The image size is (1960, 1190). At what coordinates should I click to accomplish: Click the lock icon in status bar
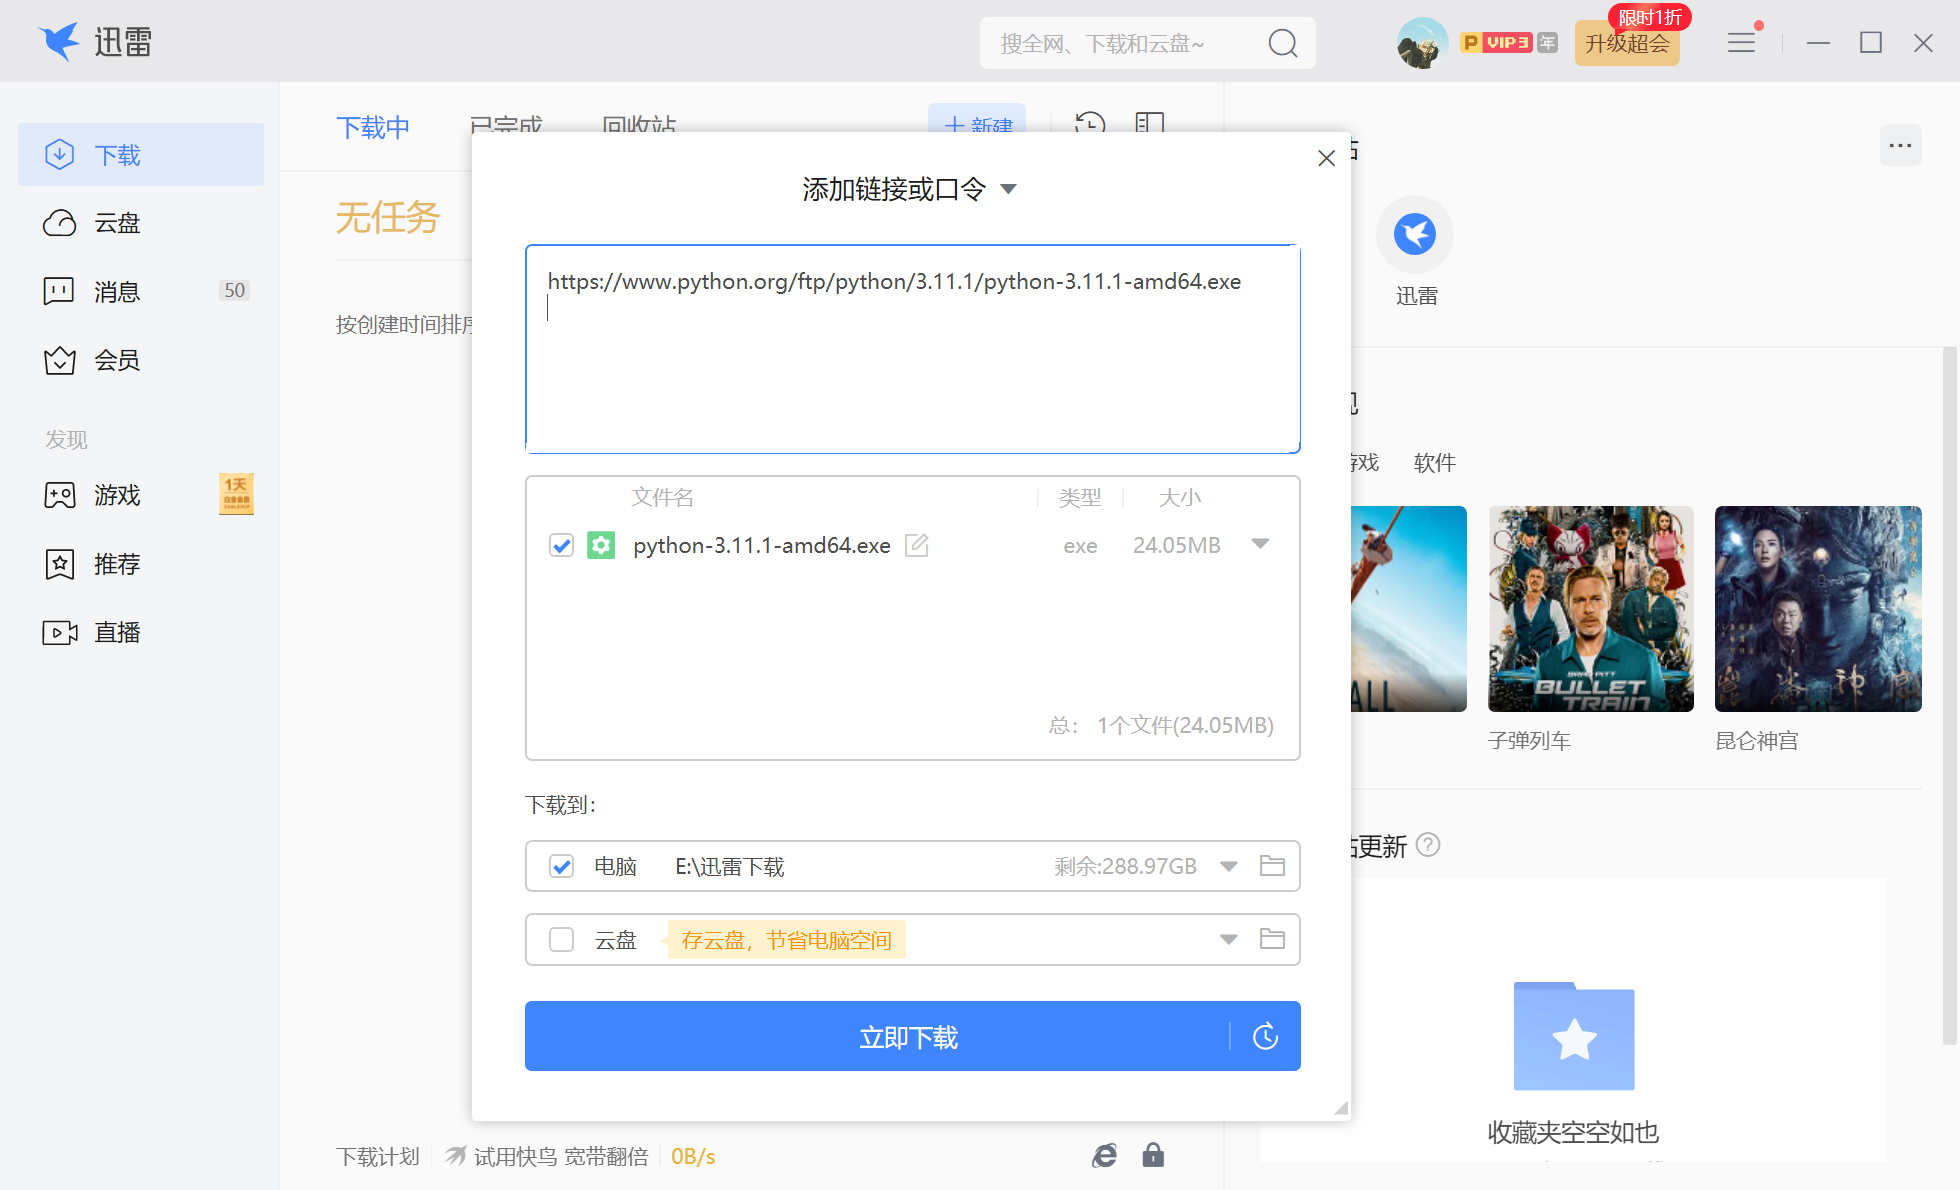click(x=1153, y=1156)
